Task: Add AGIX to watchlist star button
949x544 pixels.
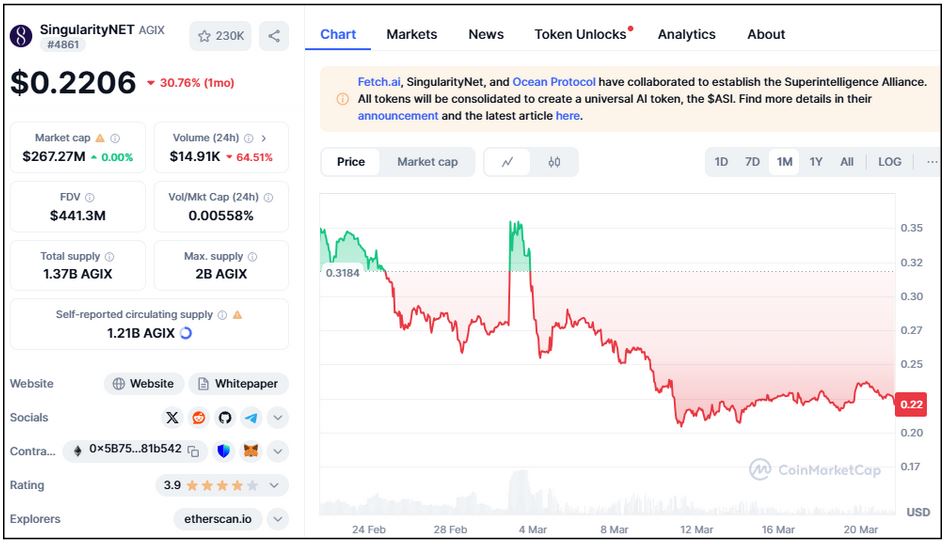Action: [221, 36]
